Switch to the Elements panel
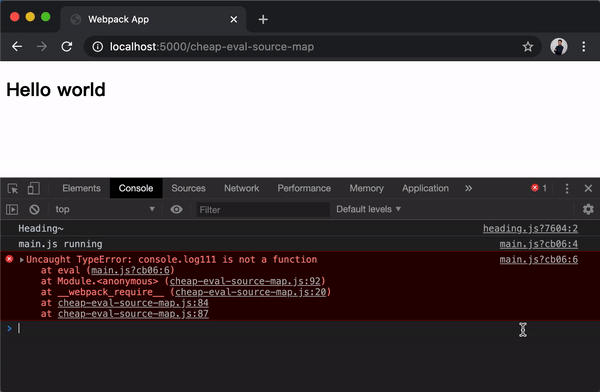This screenshot has height=392, width=600. point(82,188)
